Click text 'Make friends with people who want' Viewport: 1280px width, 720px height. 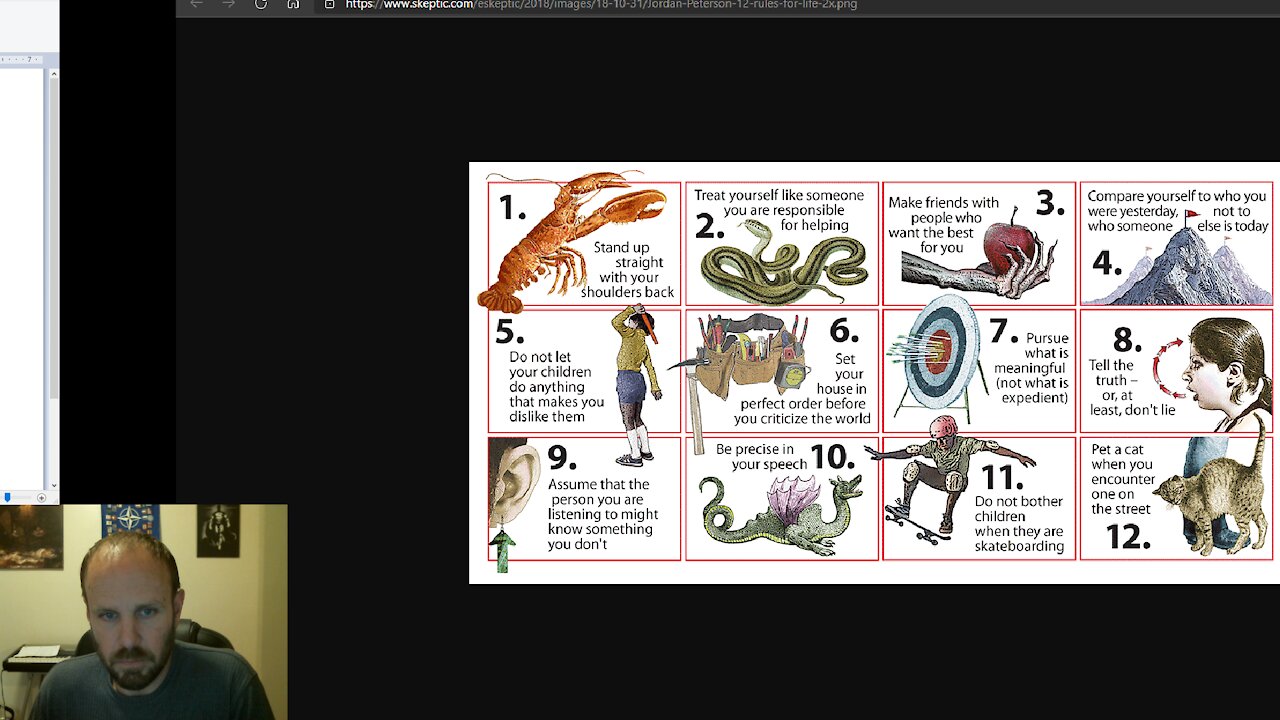[x=942, y=217]
